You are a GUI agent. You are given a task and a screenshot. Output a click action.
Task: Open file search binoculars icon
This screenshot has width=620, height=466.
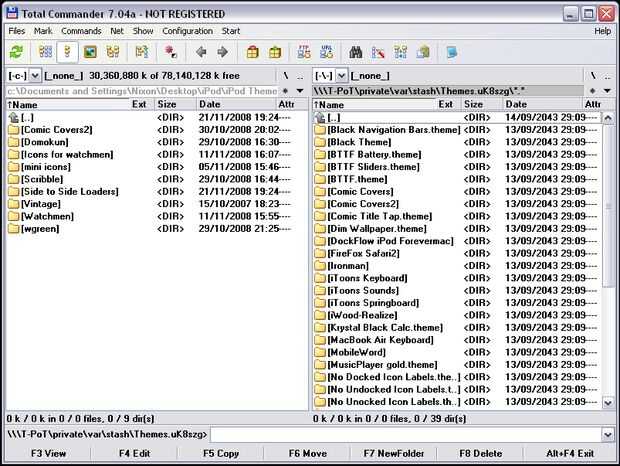(x=355, y=52)
